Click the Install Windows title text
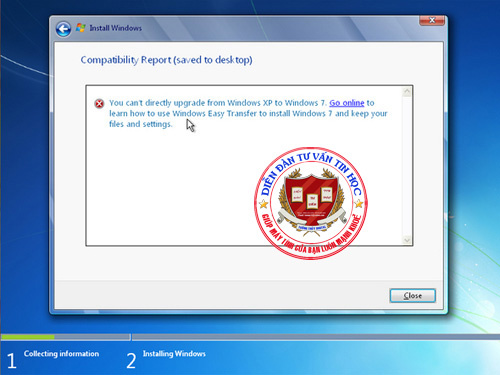This screenshot has height=375, width=500. pyautogui.click(x=115, y=28)
